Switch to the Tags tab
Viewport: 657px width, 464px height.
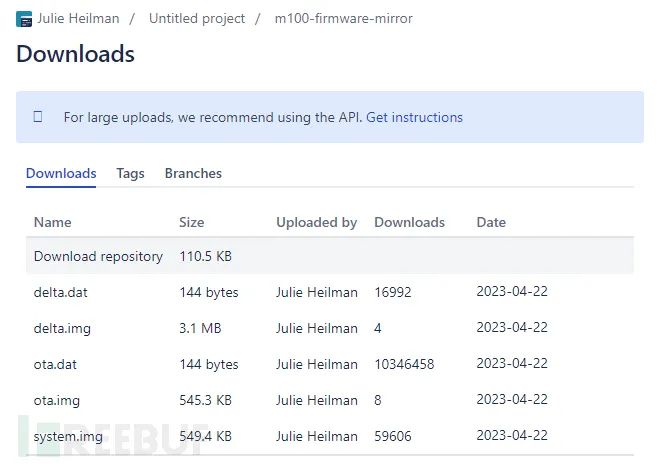coord(130,173)
